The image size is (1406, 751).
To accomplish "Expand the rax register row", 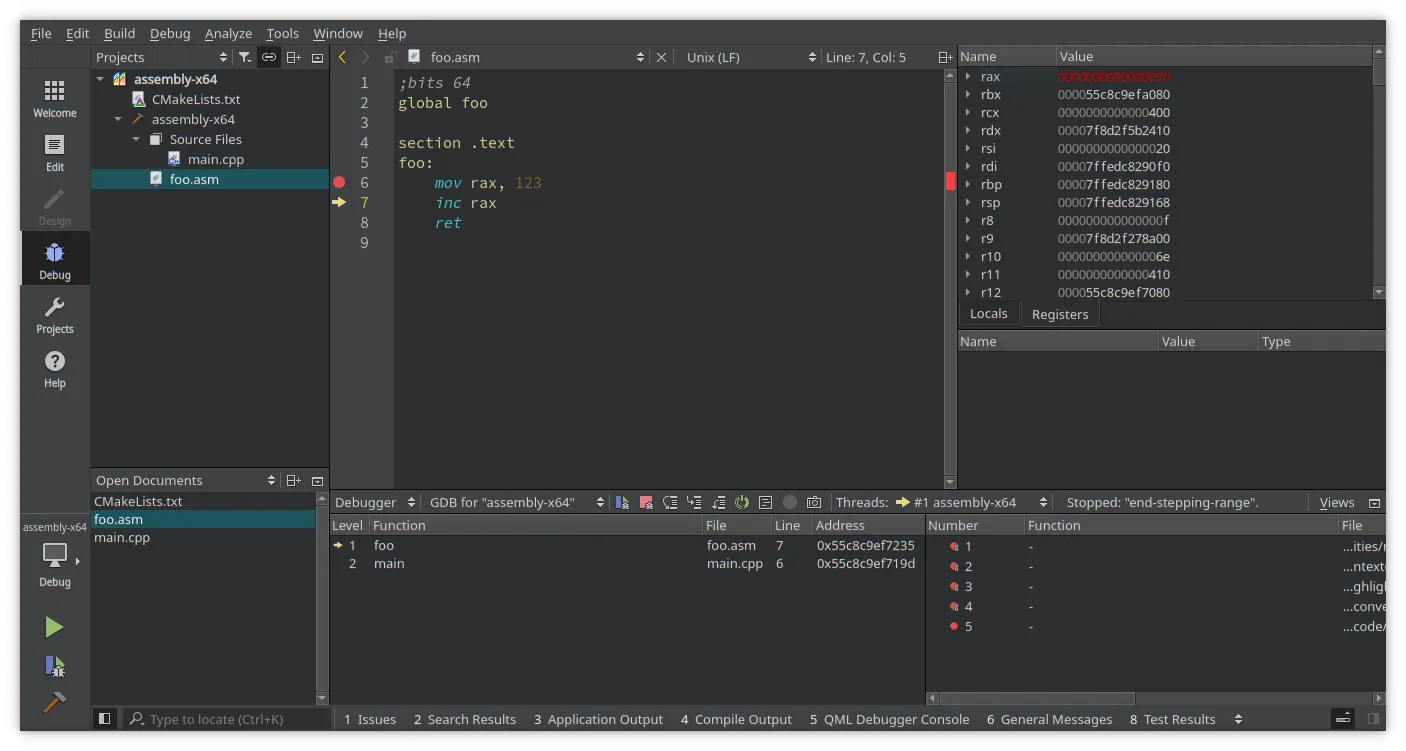I will click(x=967, y=77).
